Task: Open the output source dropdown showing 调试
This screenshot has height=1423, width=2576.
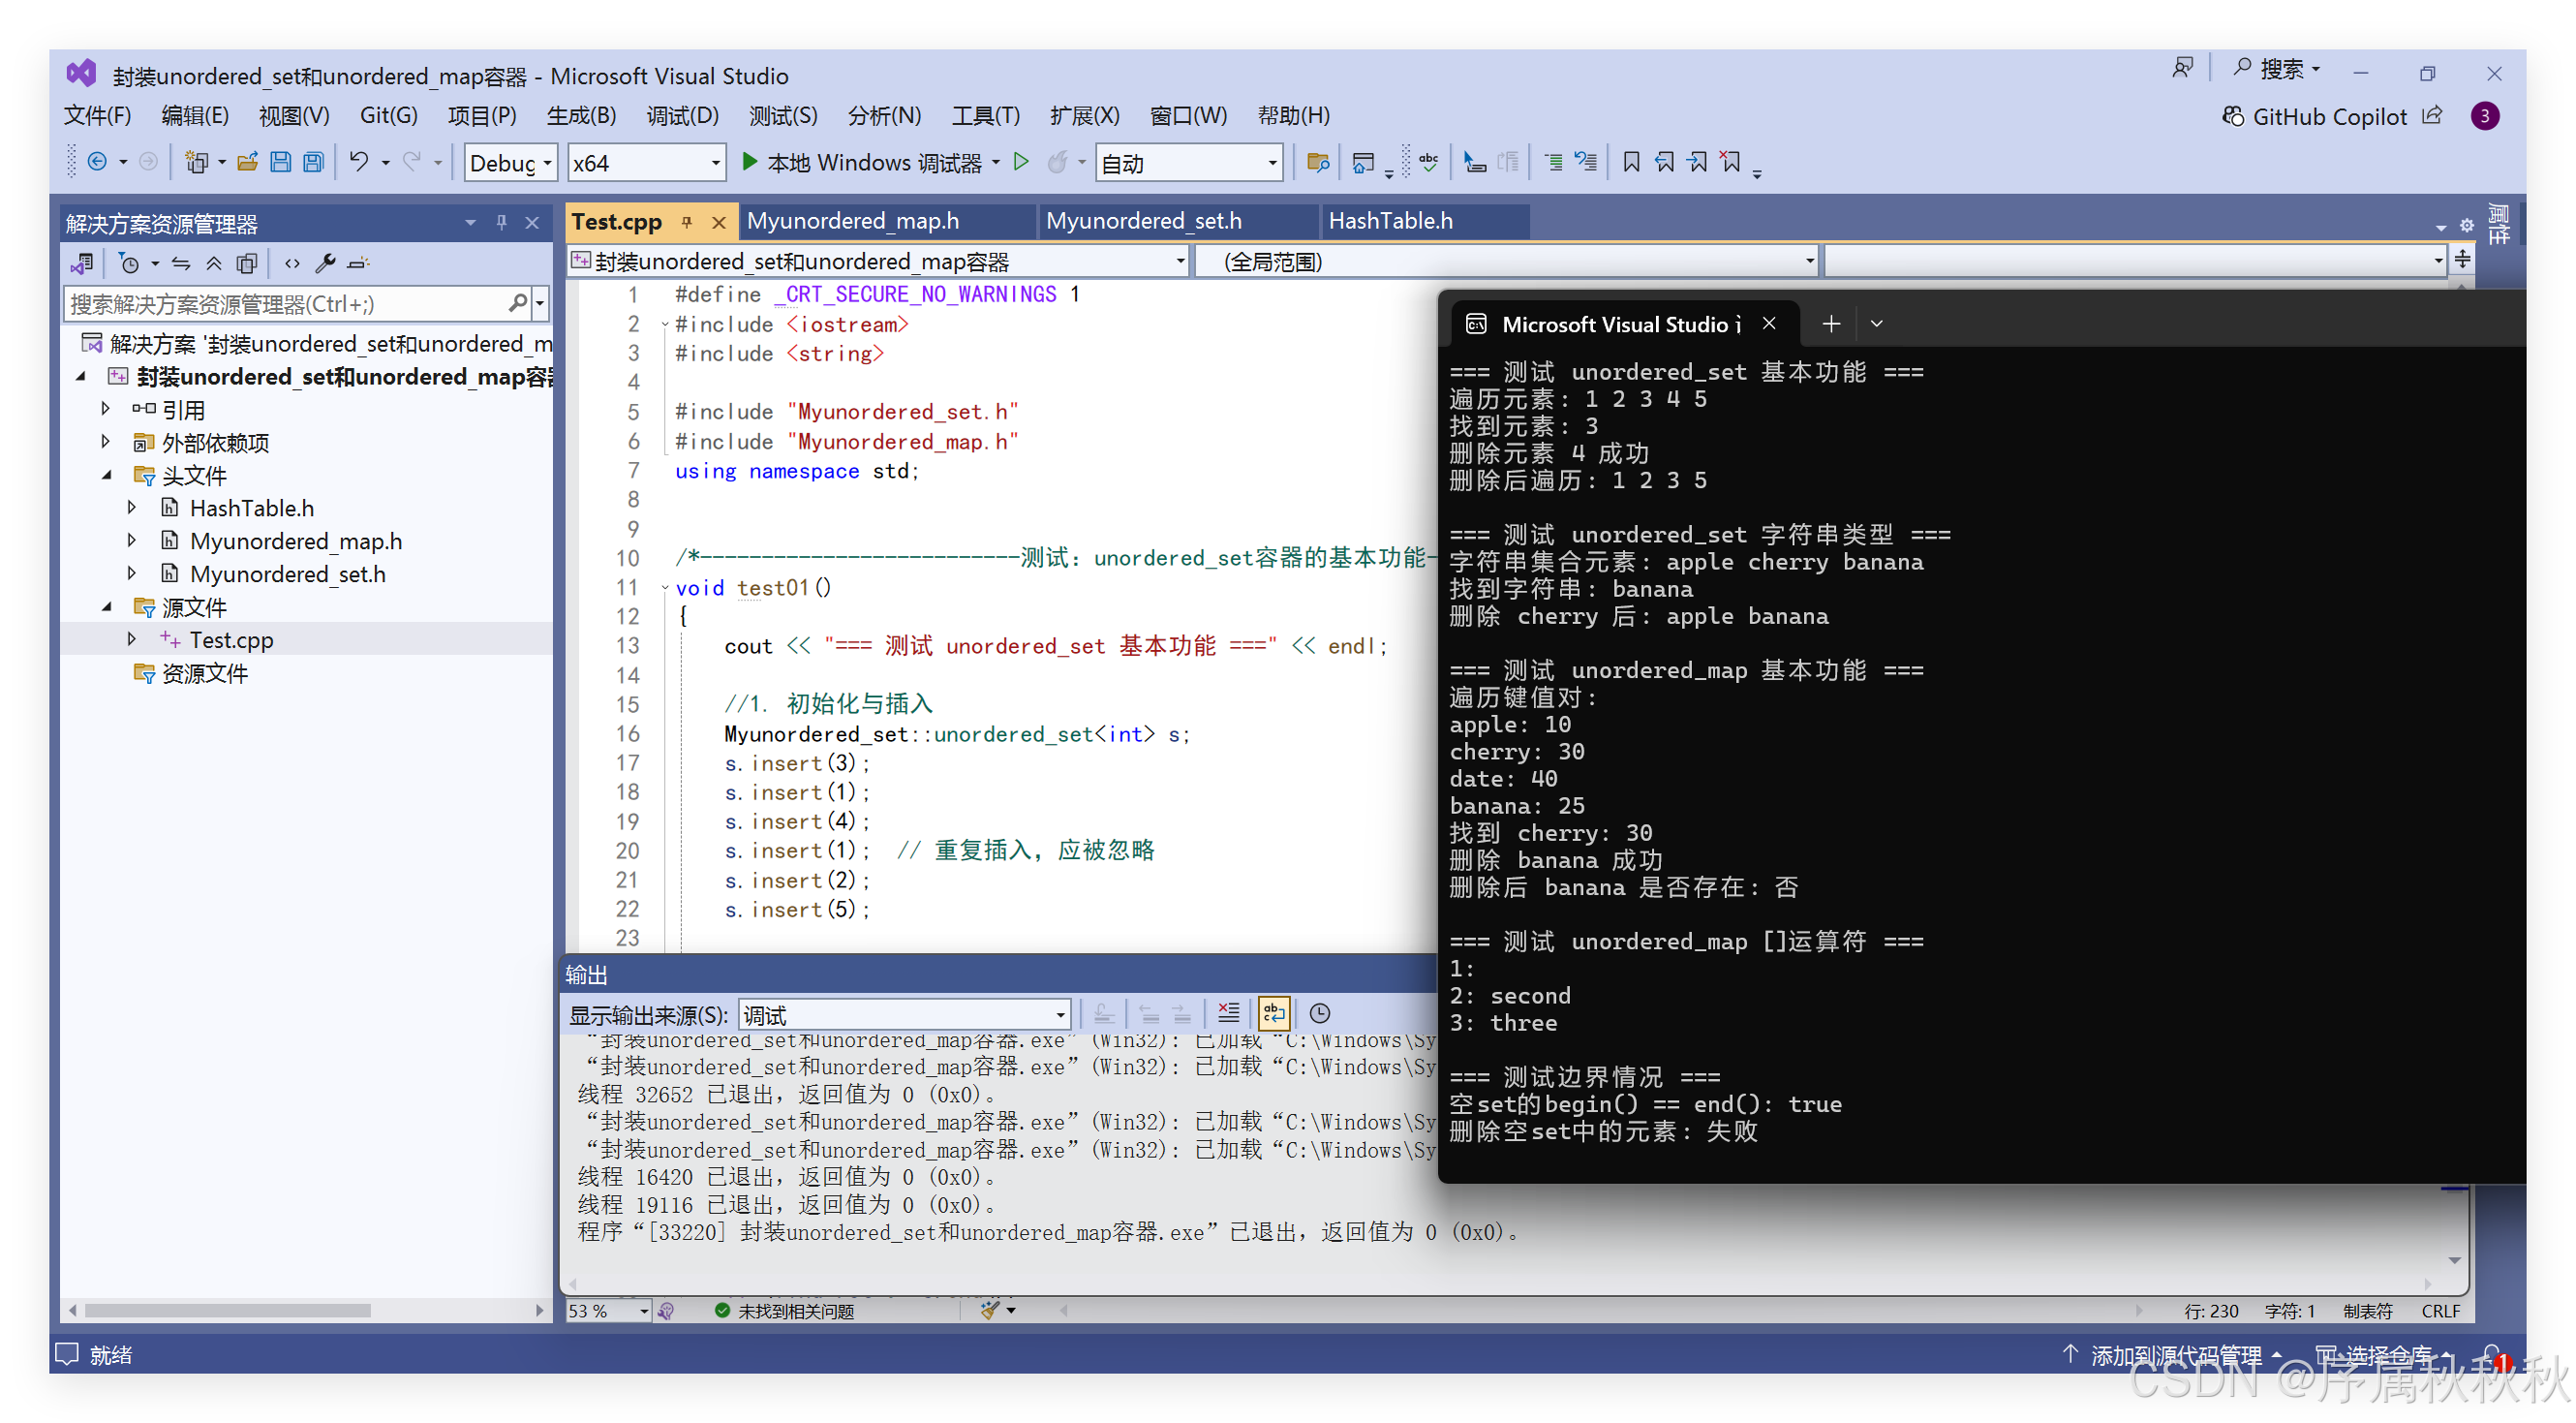Action: coord(904,1015)
